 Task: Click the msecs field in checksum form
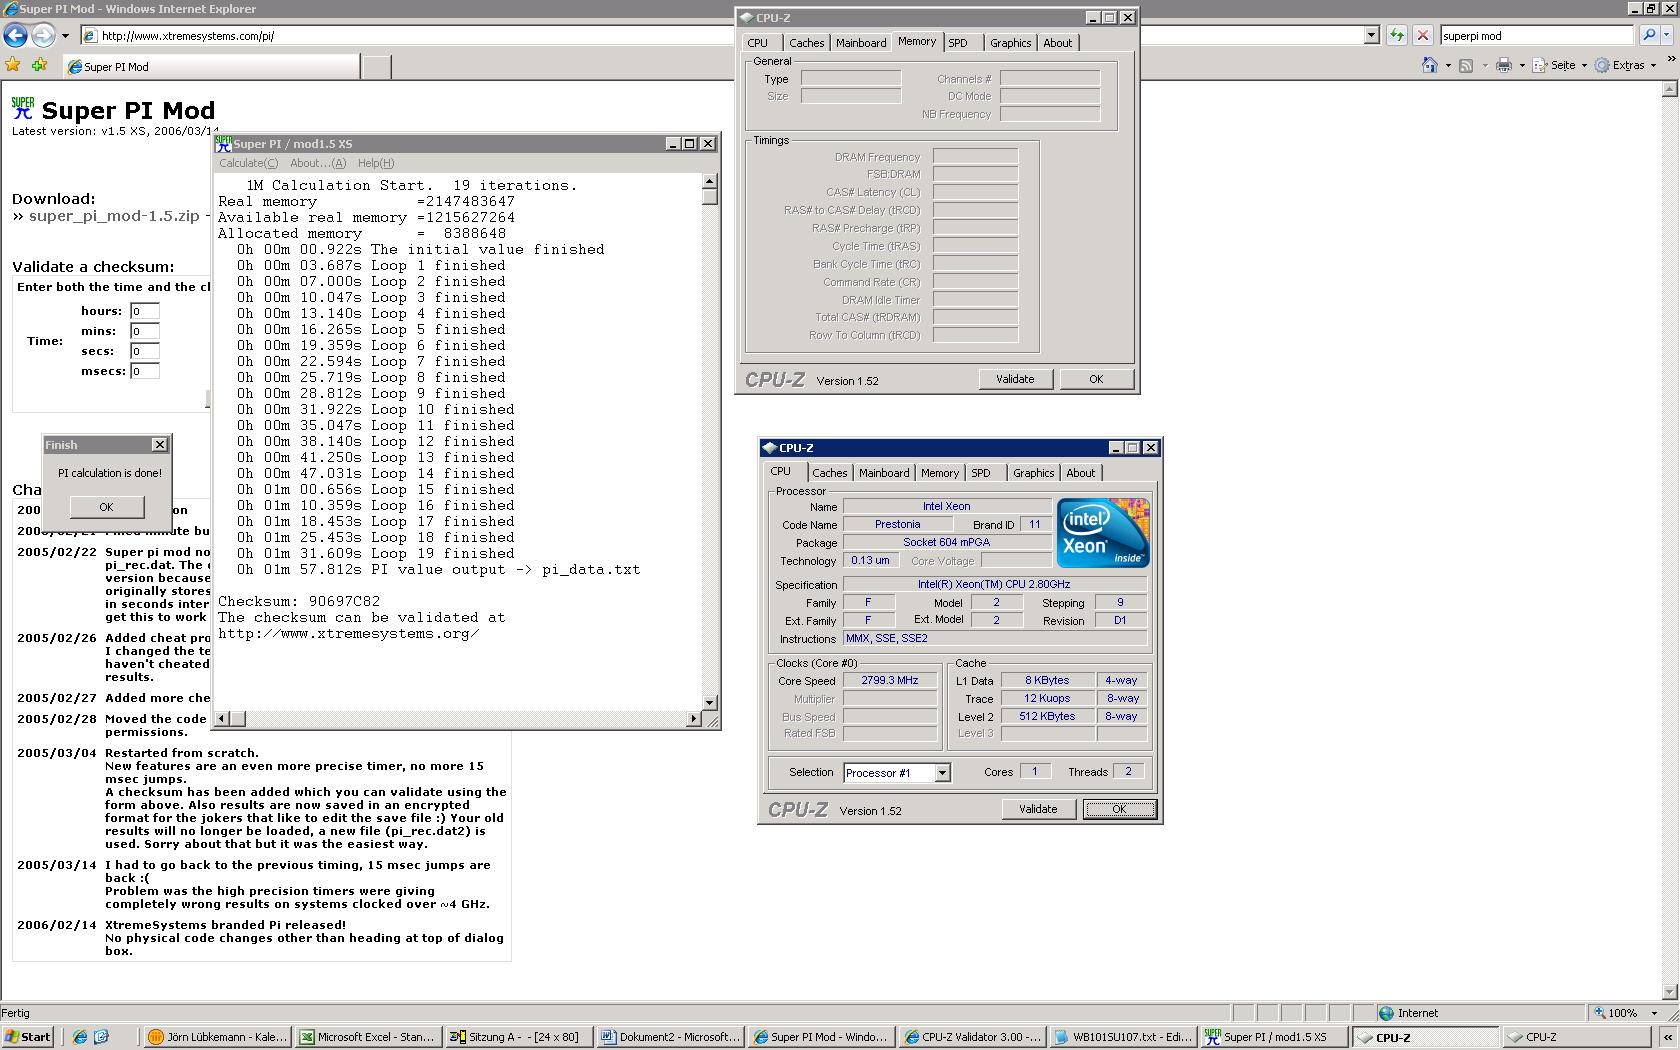(x=145, y=371)
